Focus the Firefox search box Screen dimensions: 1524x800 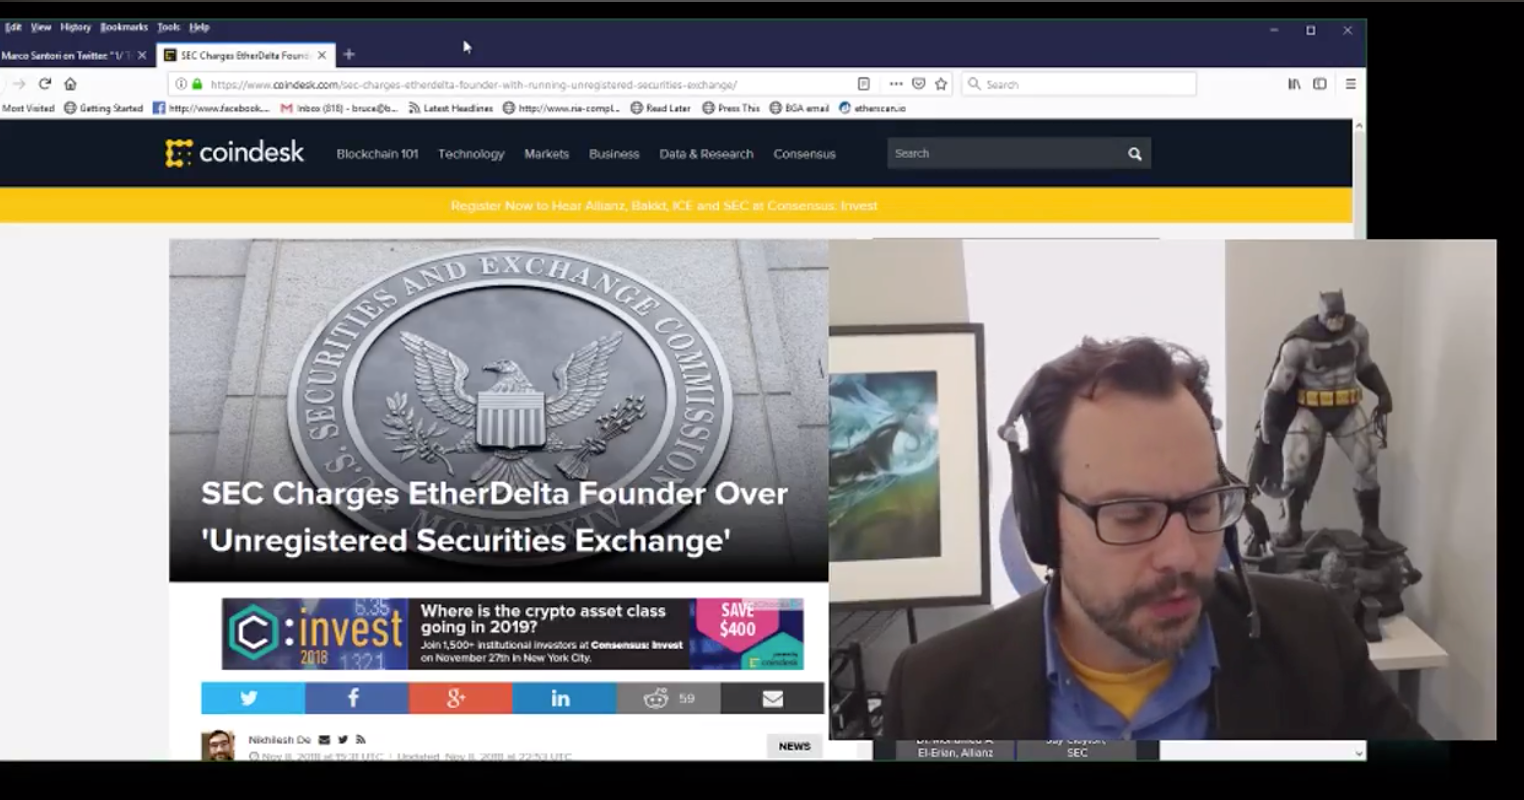(1079, 84)
